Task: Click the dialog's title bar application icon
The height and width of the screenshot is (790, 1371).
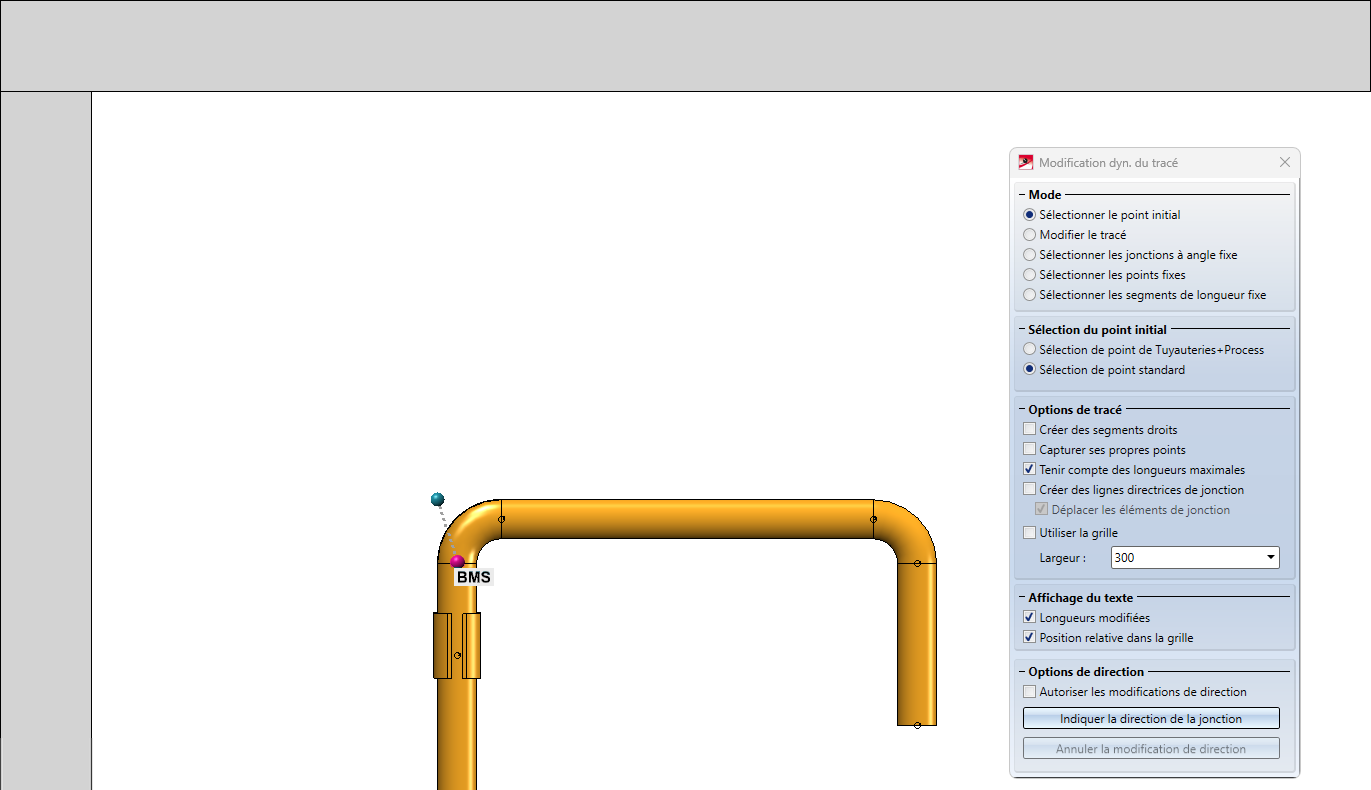Action: (1025, 163)
